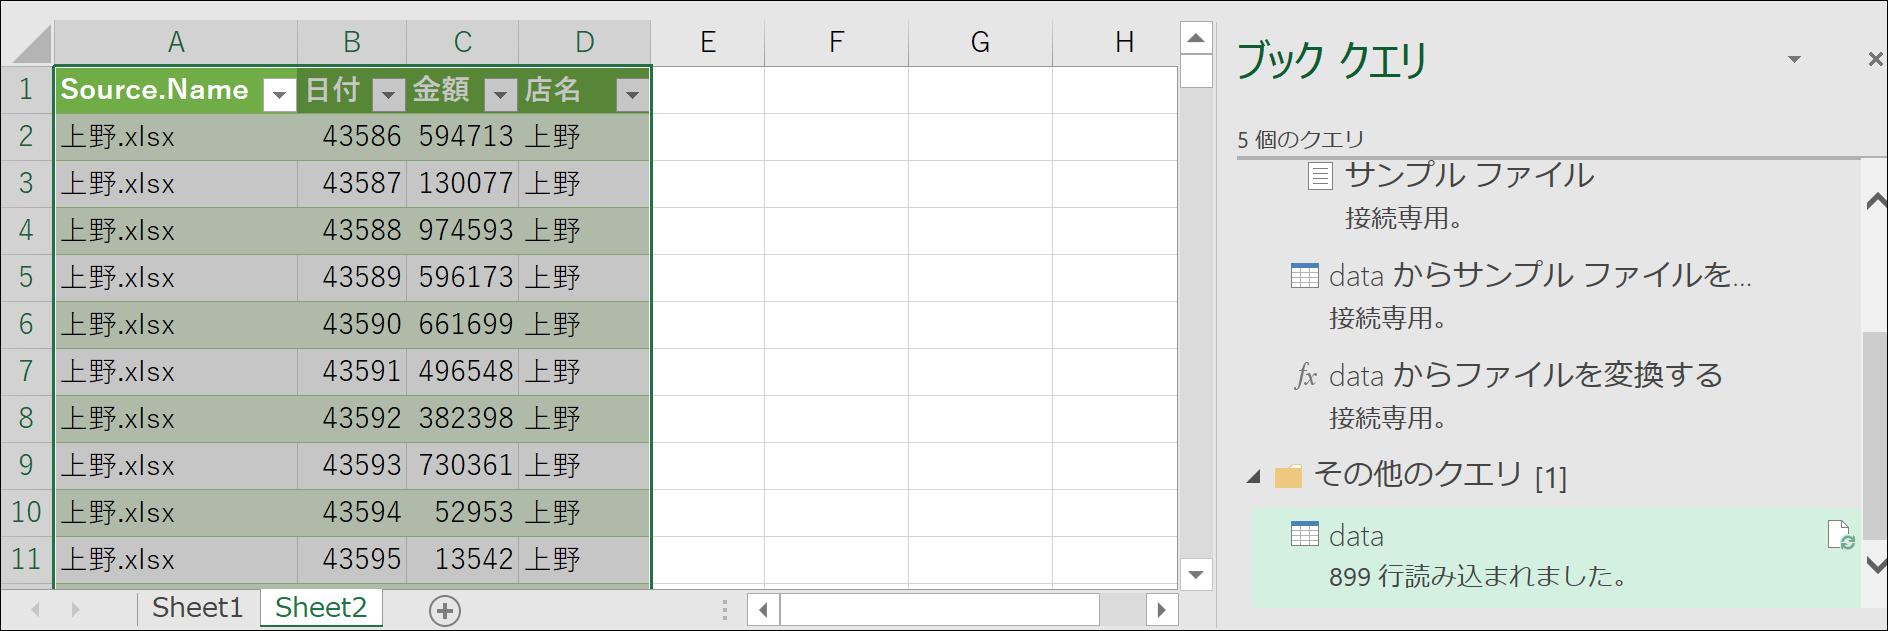Viewport: 1888px width, 631px height.
Task: Click the その他のクエリ folder icon
Action: tap(1289, 476)
